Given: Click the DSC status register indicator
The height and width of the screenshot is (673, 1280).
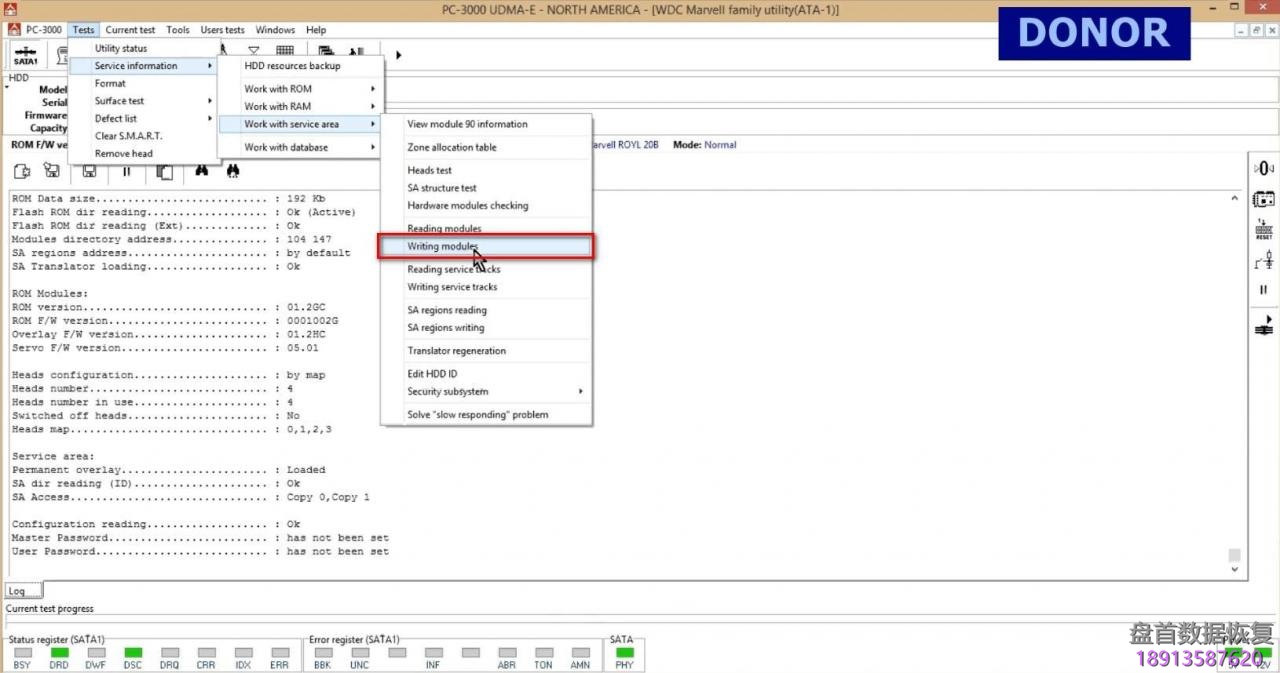Looking at the screenshot, I should click(132, 653).
